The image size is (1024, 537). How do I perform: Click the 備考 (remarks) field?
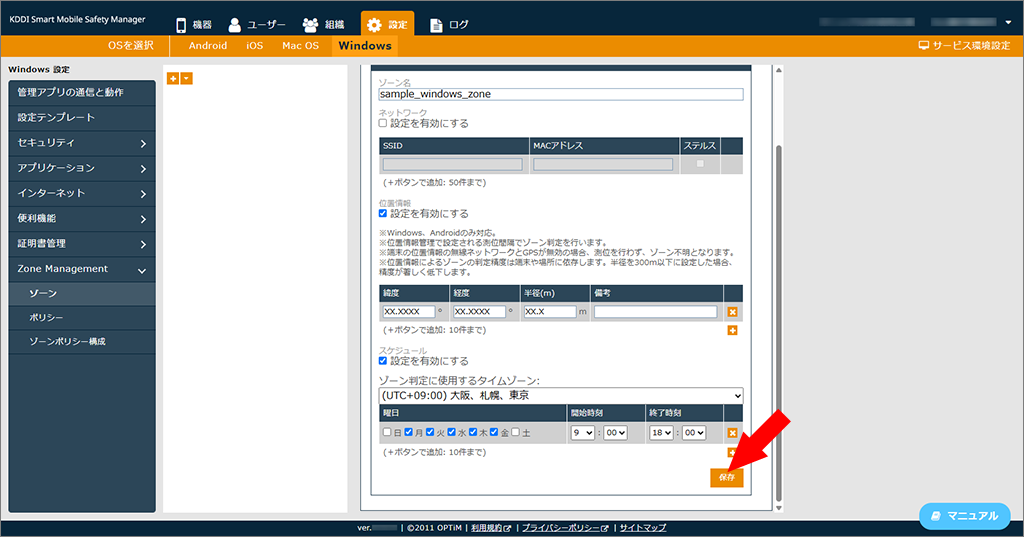(x=656, y=312)
